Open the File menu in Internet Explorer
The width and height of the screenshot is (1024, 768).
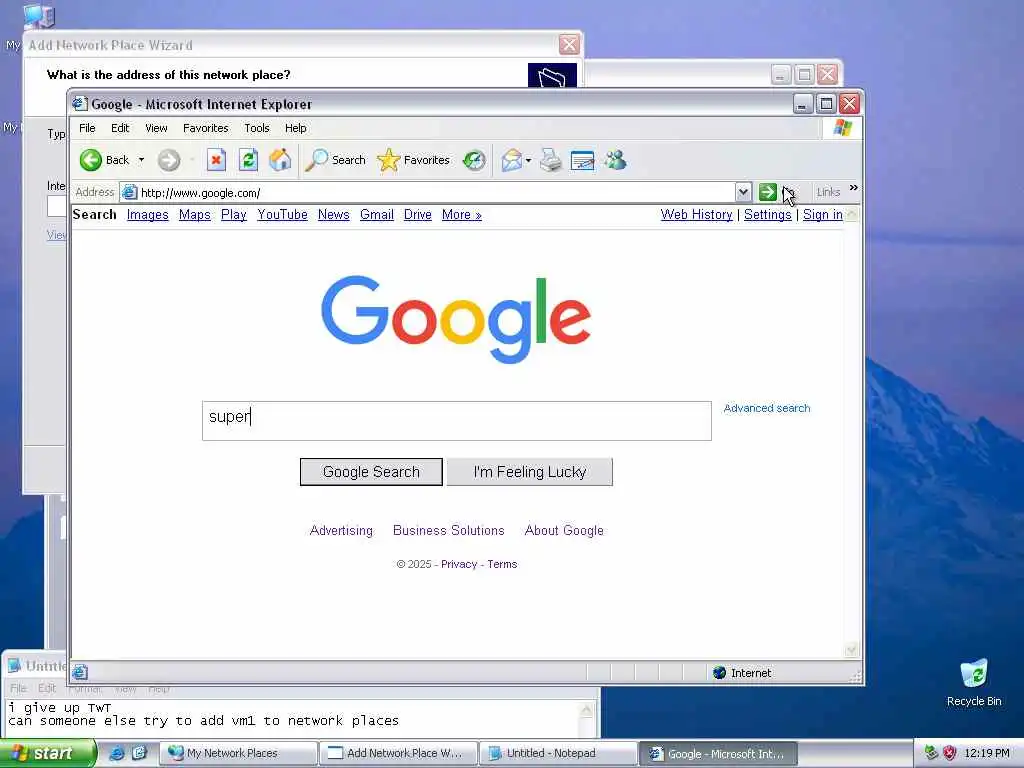click(87, 128)
